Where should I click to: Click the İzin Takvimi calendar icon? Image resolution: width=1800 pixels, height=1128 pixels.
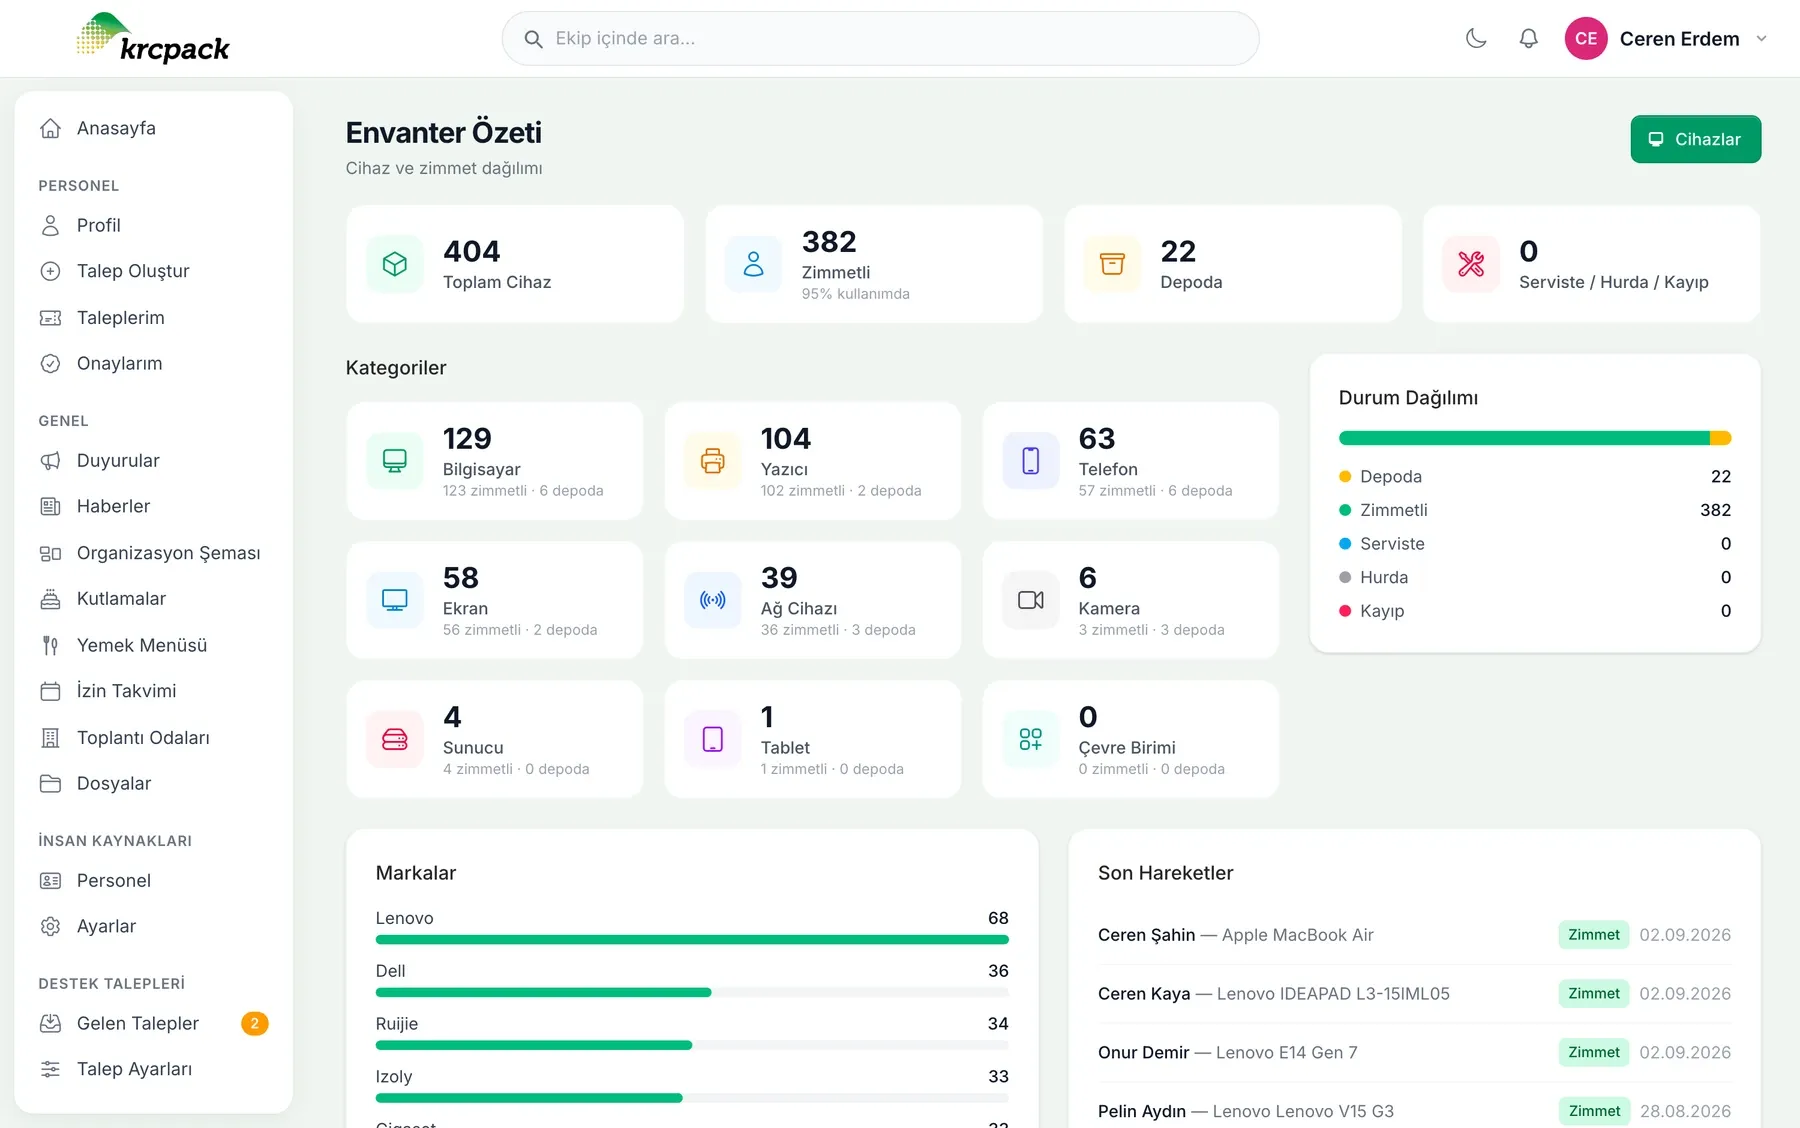click(x=50, y=691)
